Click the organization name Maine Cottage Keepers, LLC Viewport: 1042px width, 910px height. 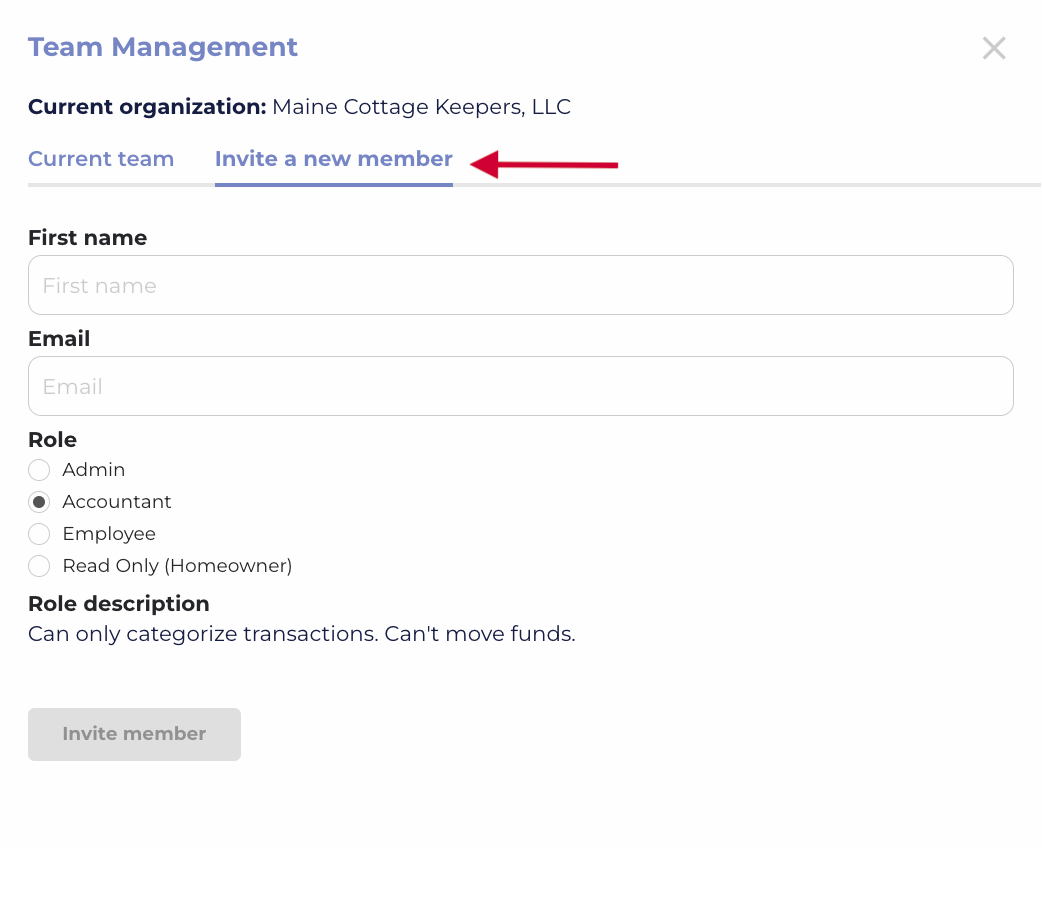tap(421, 107)
